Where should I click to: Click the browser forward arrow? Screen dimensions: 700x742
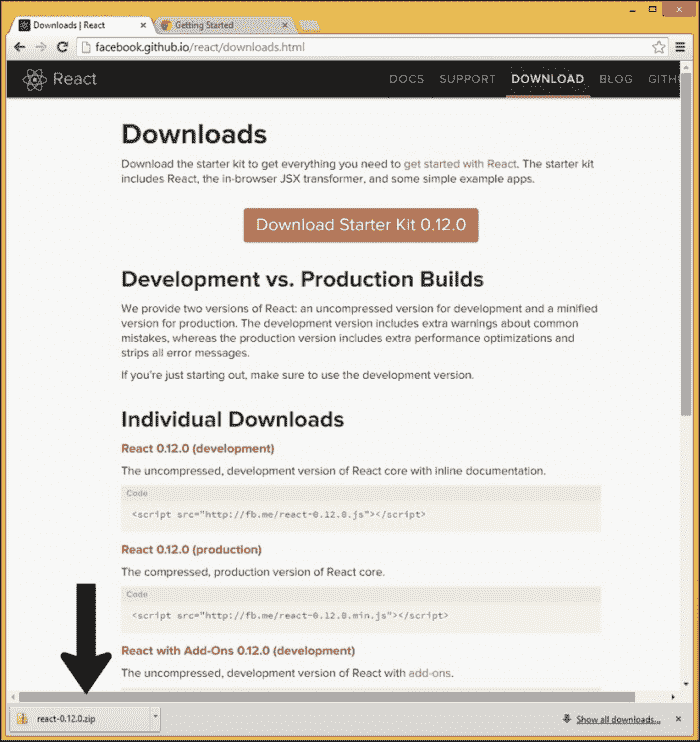click(x=41, y=47)
